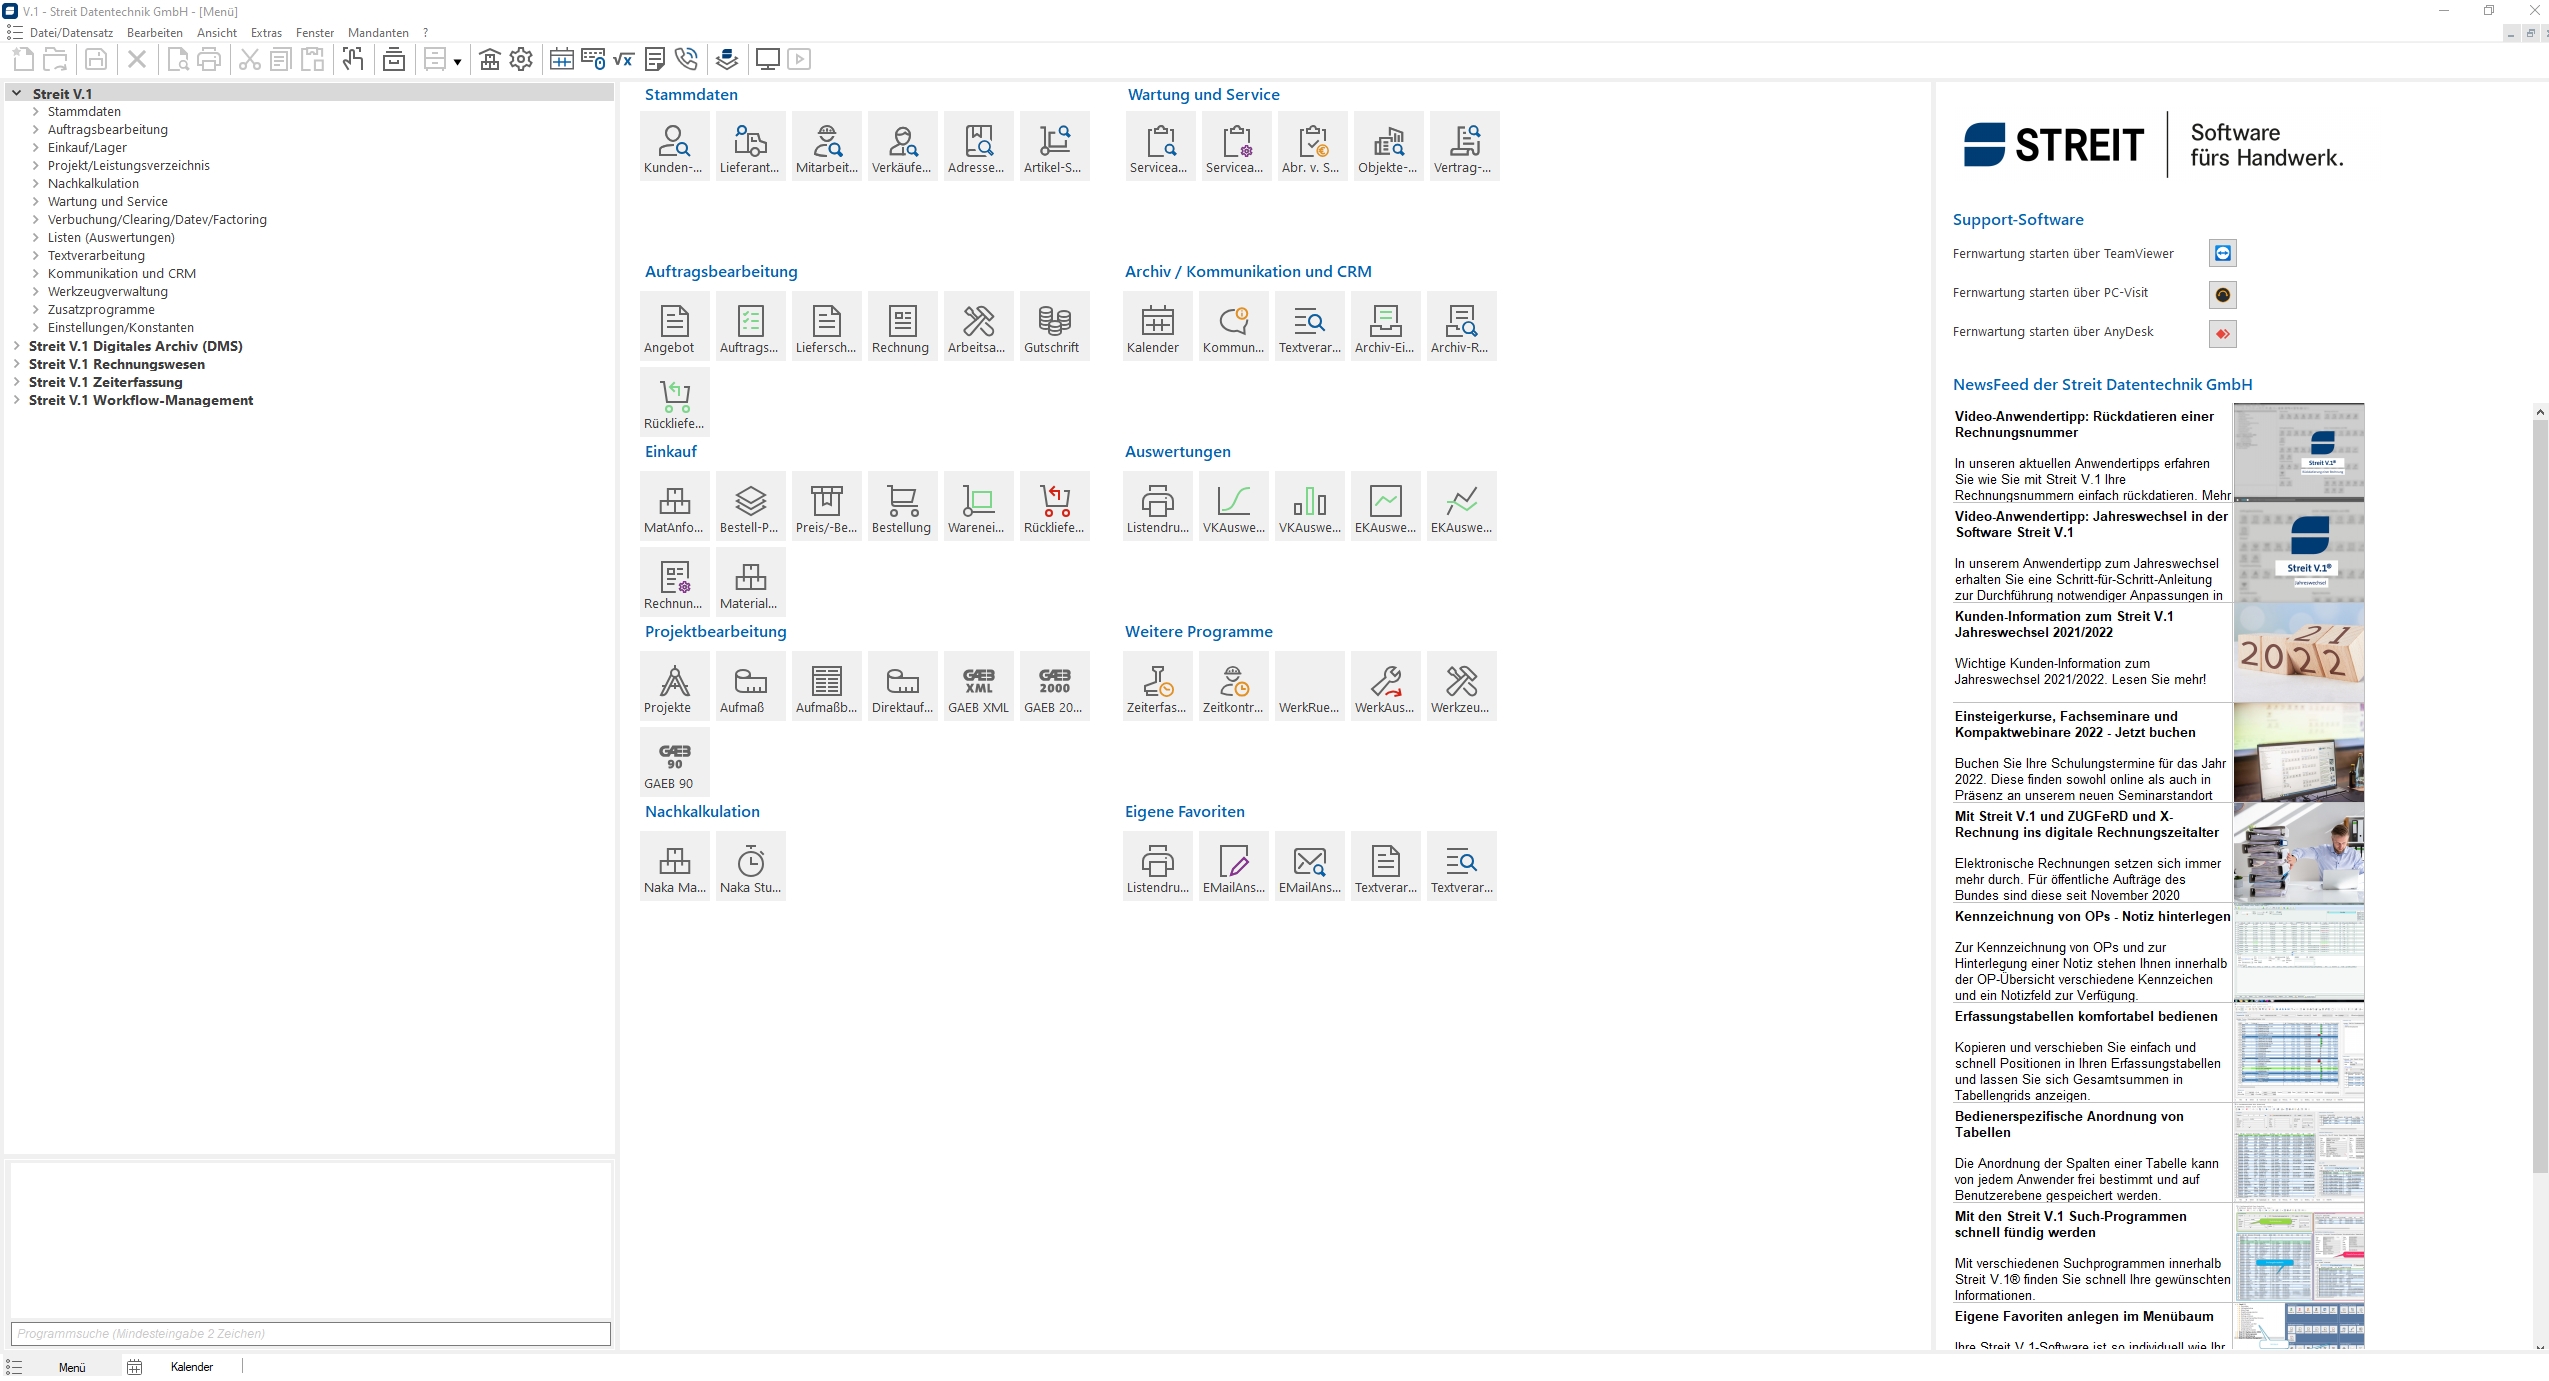
Task: Select Wartung und Service tree item
Action: click(107, 202)
